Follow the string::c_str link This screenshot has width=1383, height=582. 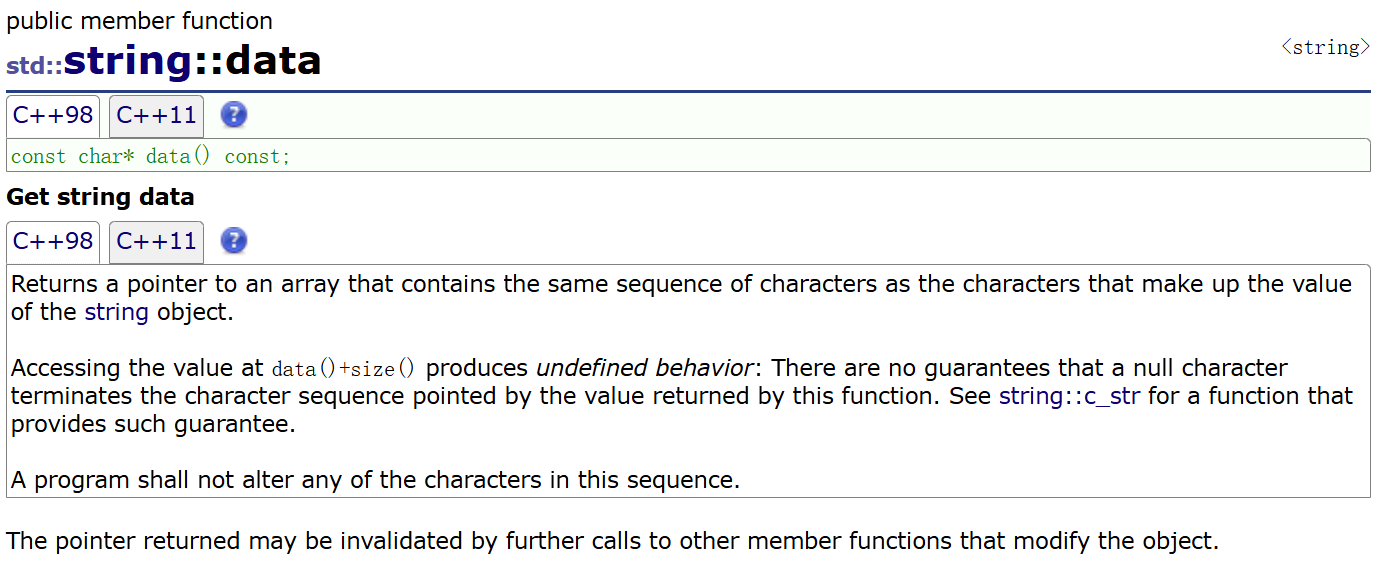(x=1069, y=396)
